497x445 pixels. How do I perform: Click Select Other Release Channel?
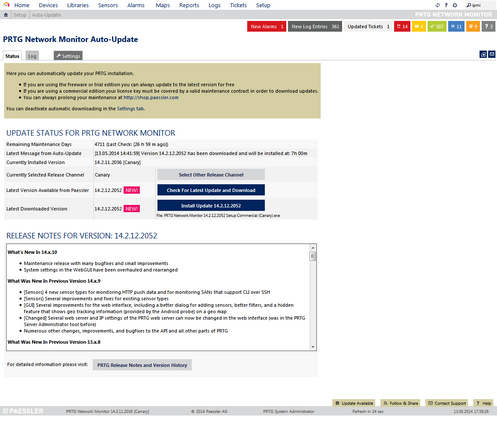[211, 175]
